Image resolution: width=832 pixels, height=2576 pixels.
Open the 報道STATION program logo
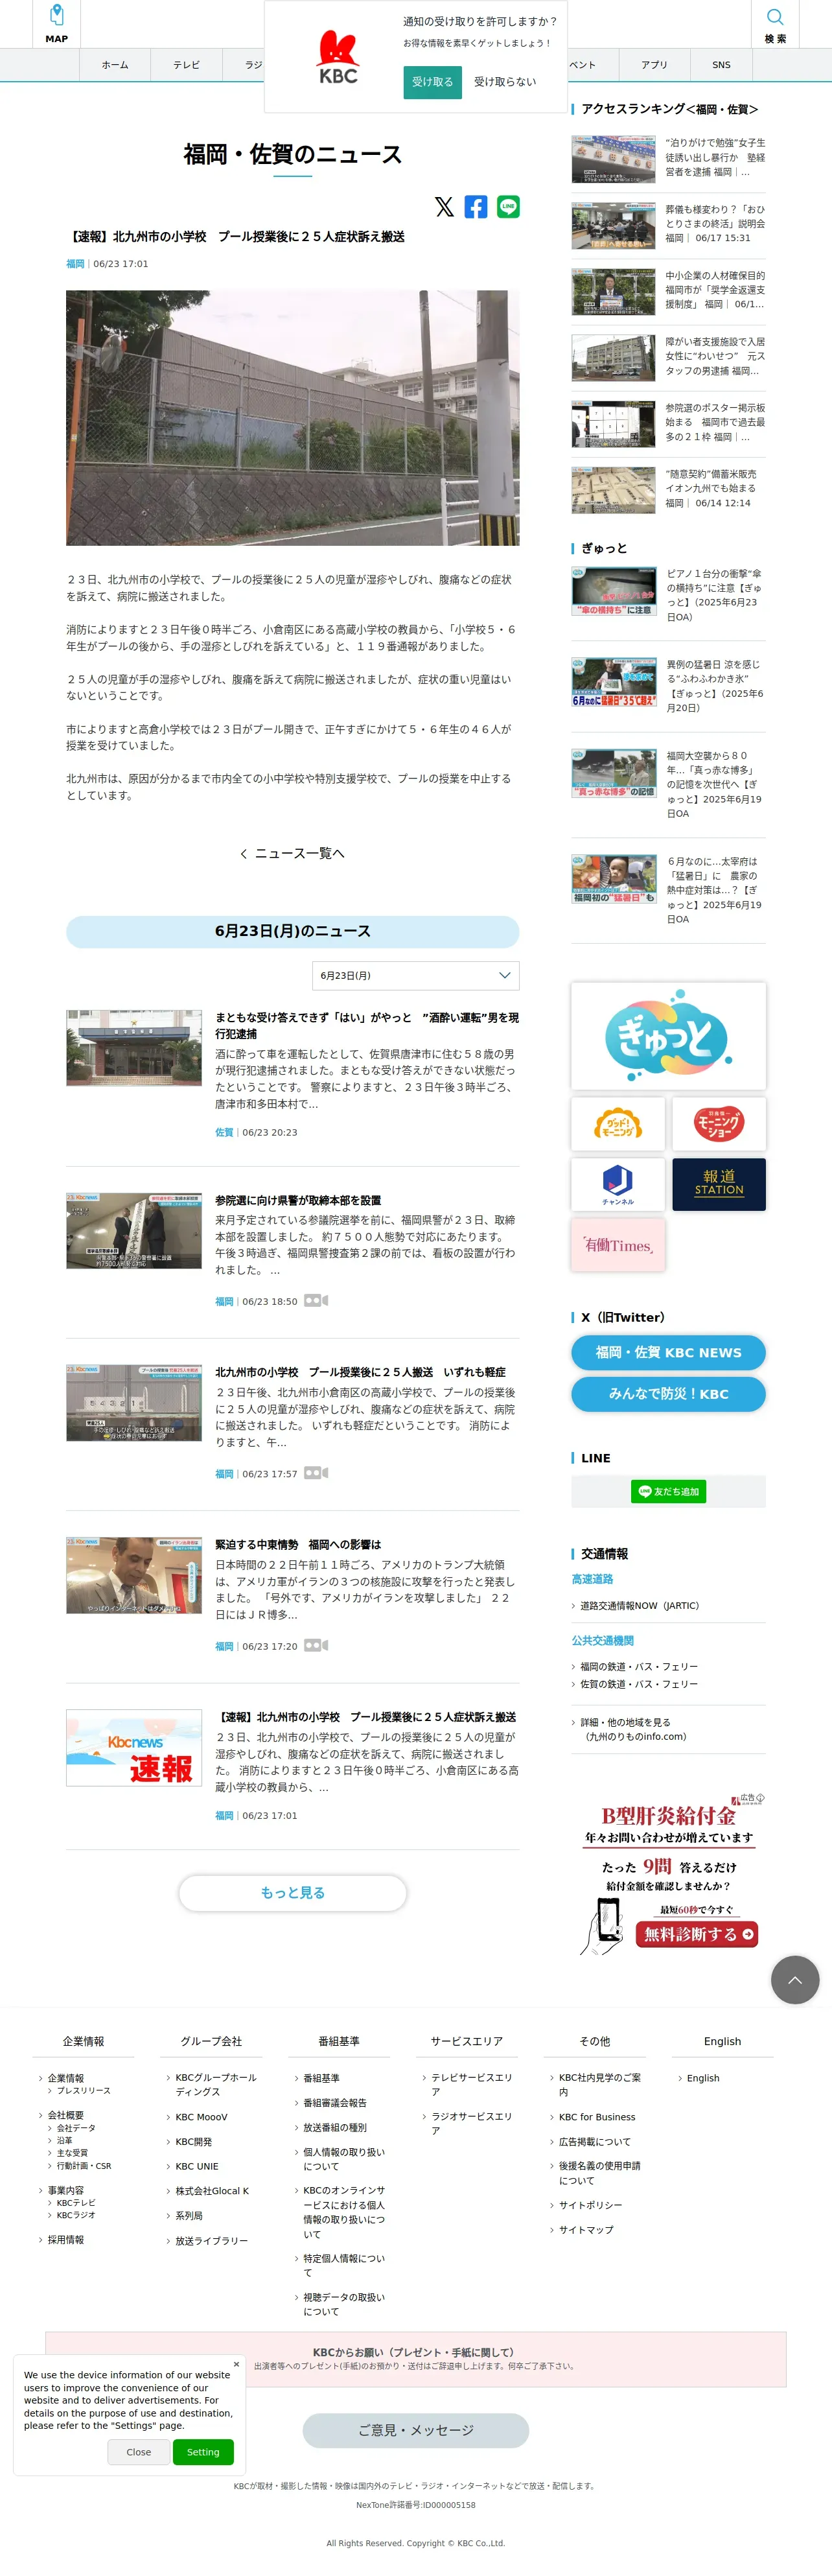click(719, 1184)
